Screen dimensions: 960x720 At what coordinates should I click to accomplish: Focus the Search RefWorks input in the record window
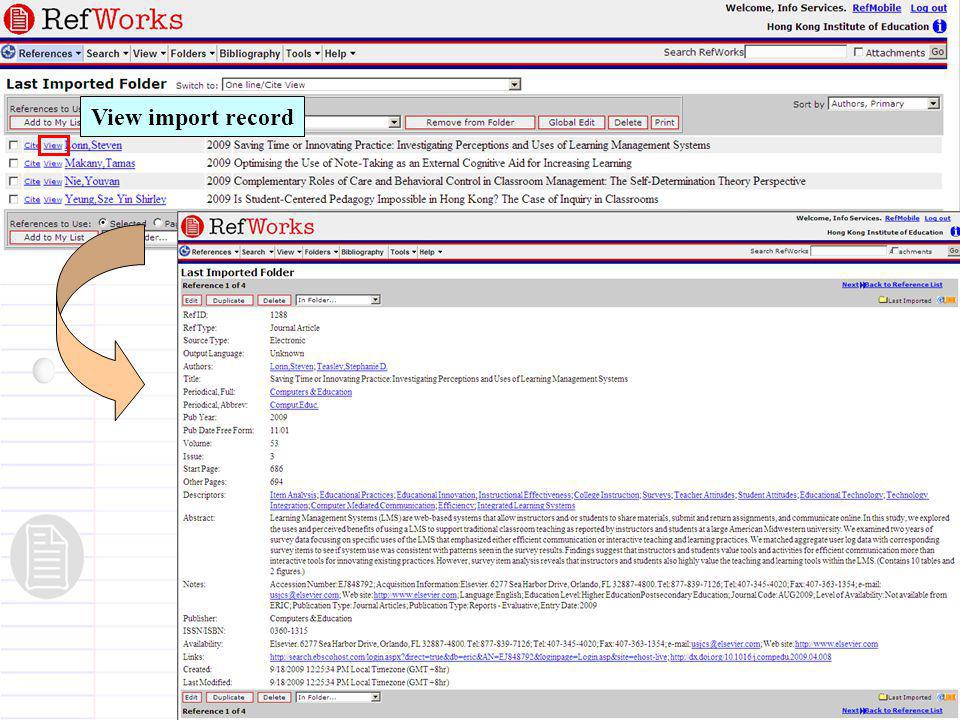[x=849, y=251]
